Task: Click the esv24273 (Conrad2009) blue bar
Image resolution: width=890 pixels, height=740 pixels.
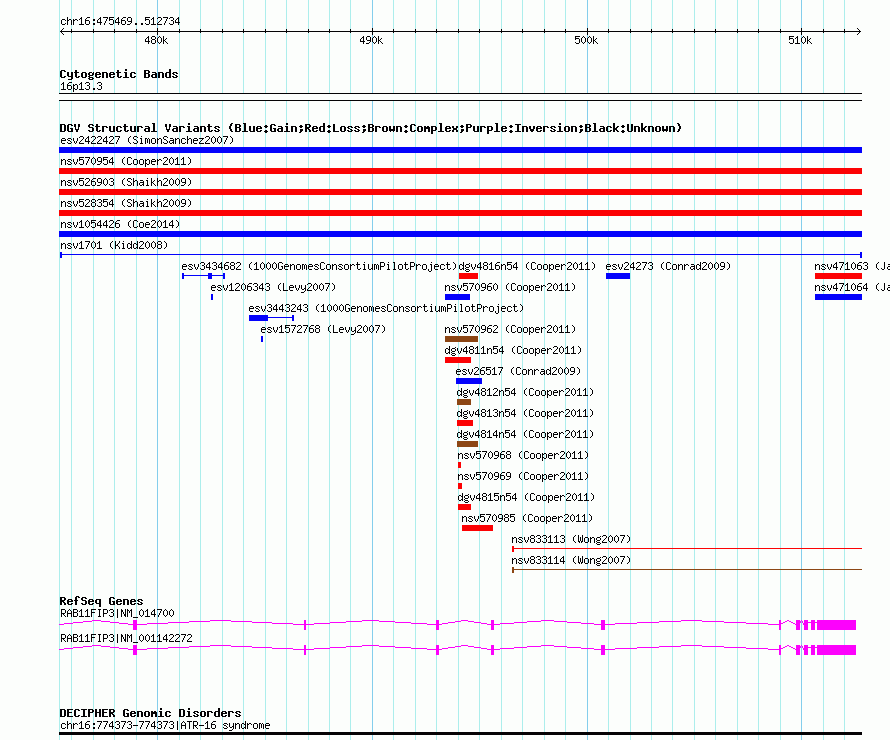Action: (618, 276)
